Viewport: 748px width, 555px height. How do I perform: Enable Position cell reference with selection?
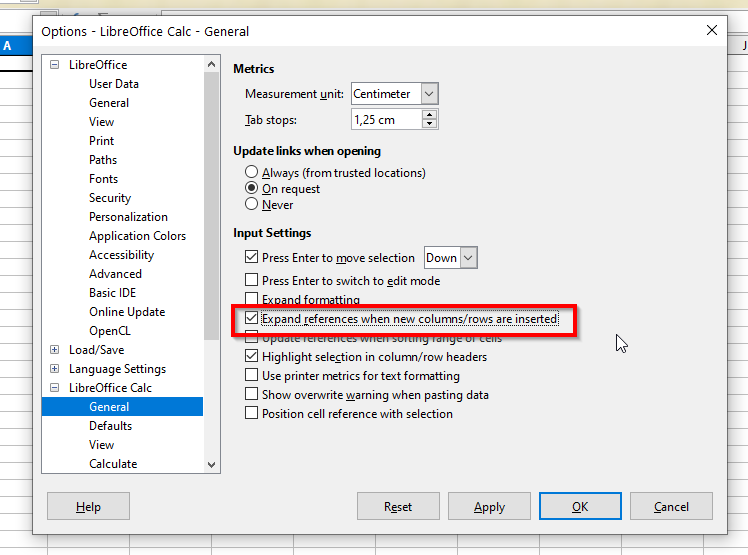click(251, 413)
